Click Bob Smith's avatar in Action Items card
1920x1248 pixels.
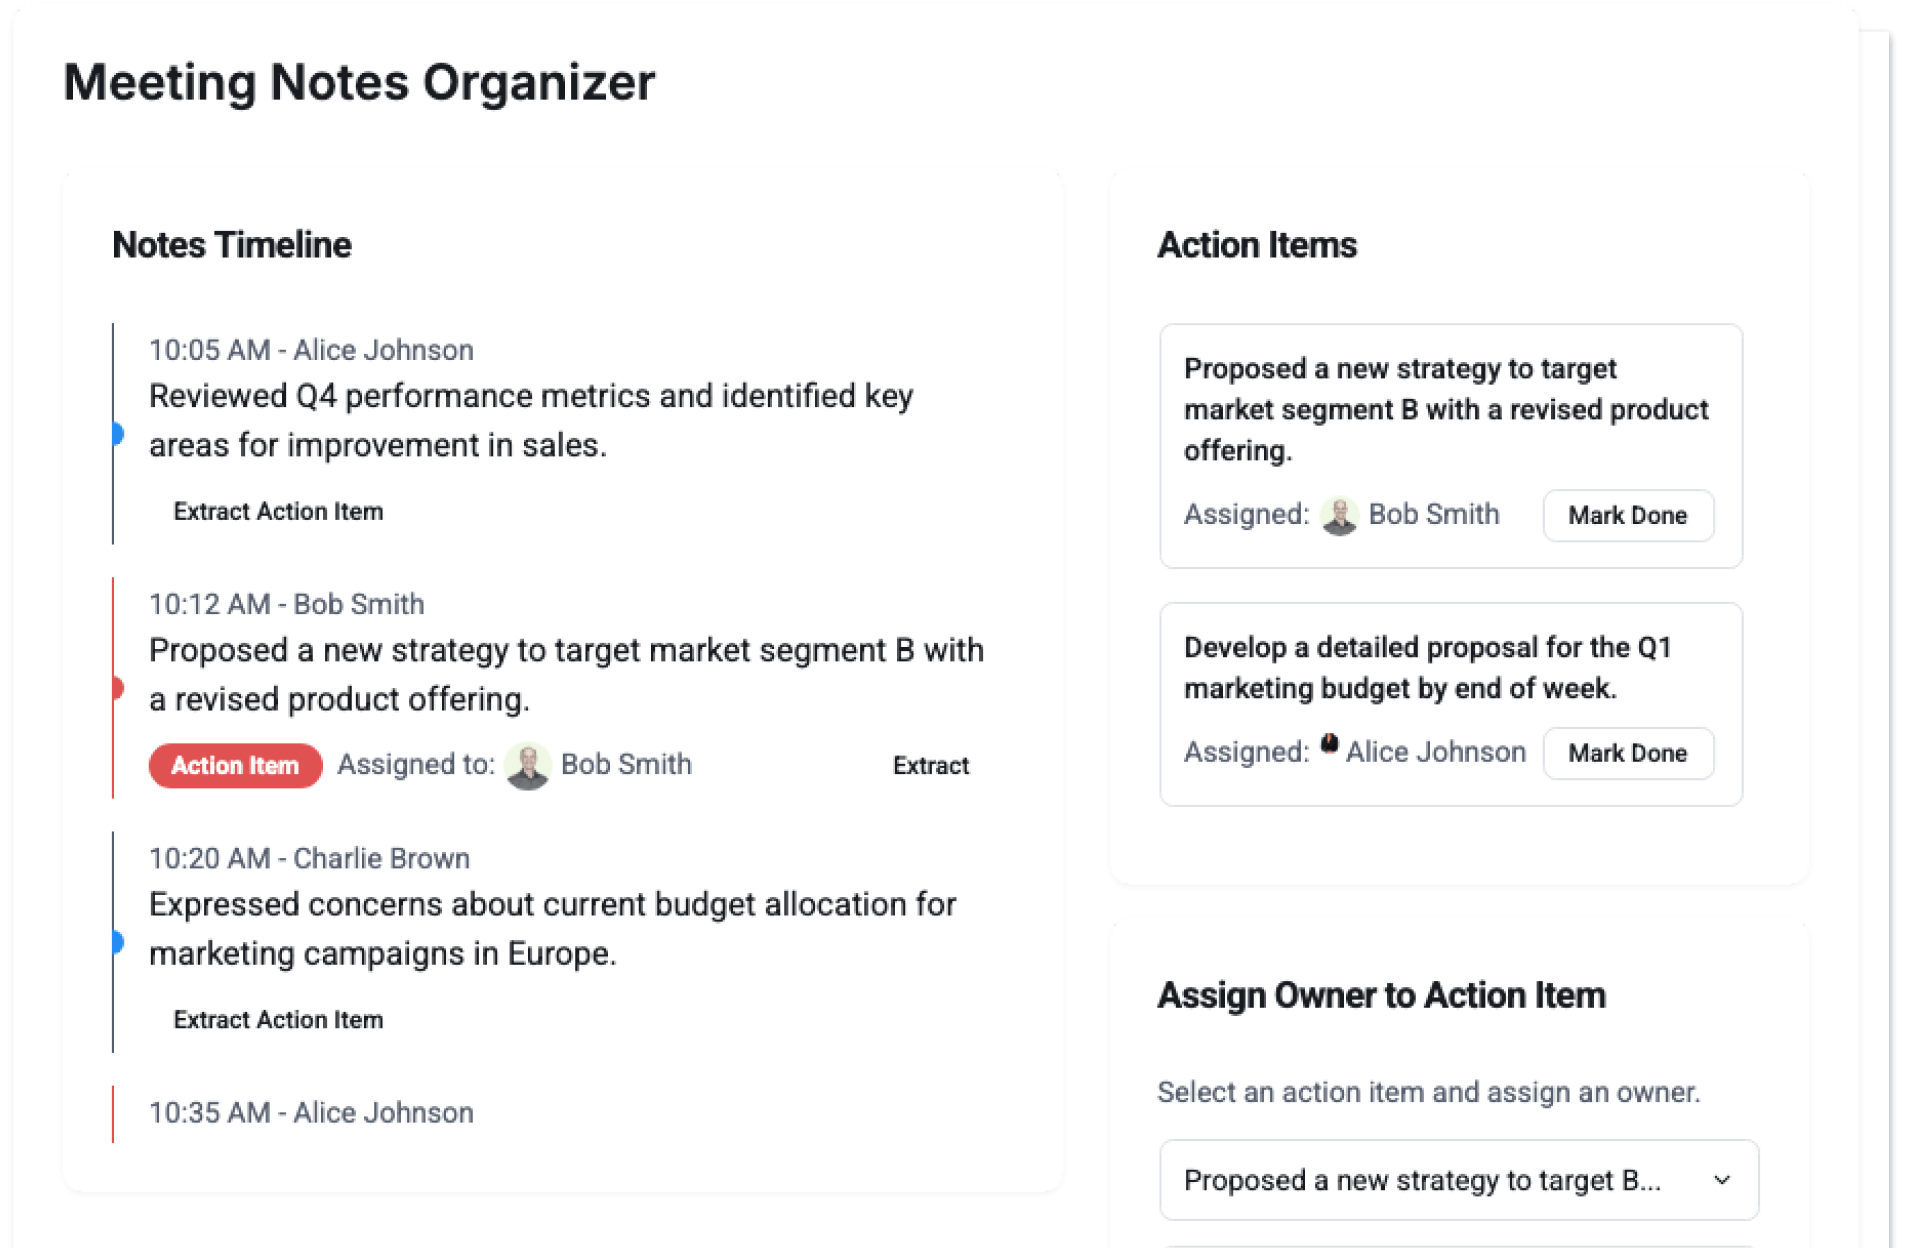(1338, 516)
